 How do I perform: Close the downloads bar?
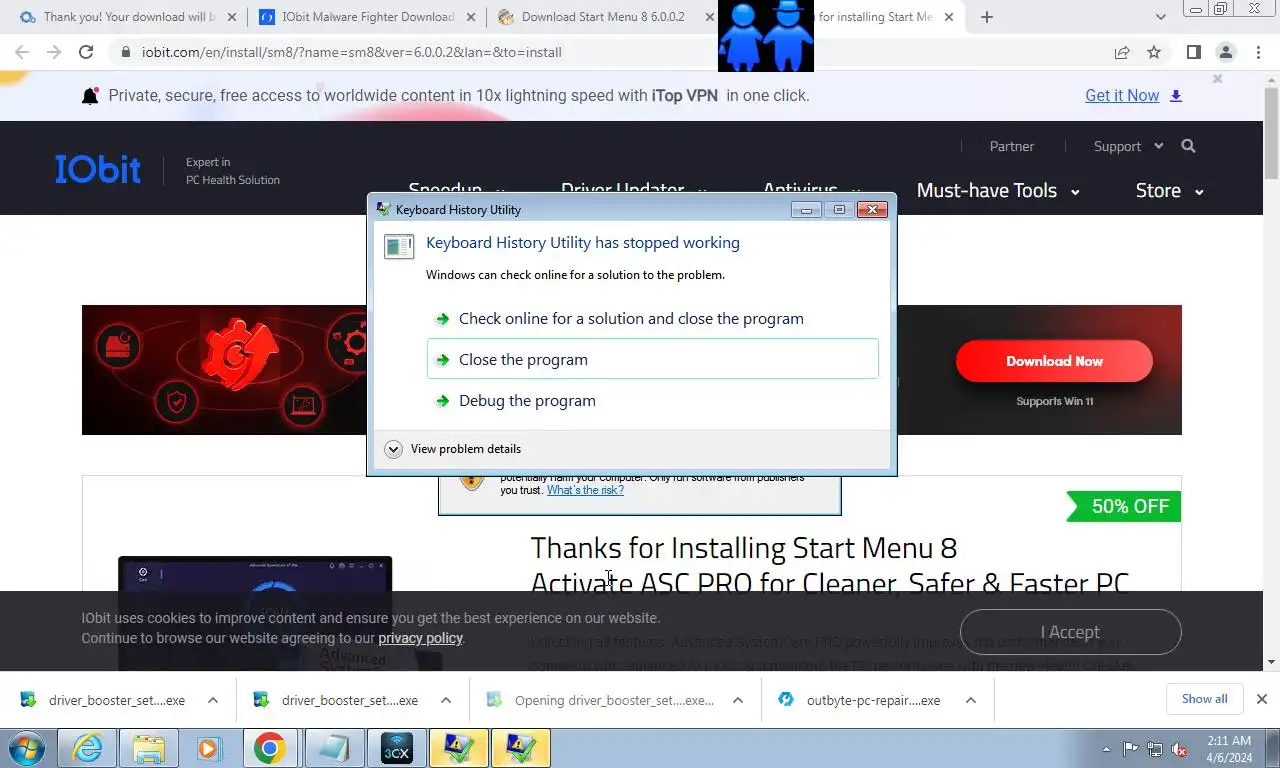pyautogui.click(x=1262, y=699)
